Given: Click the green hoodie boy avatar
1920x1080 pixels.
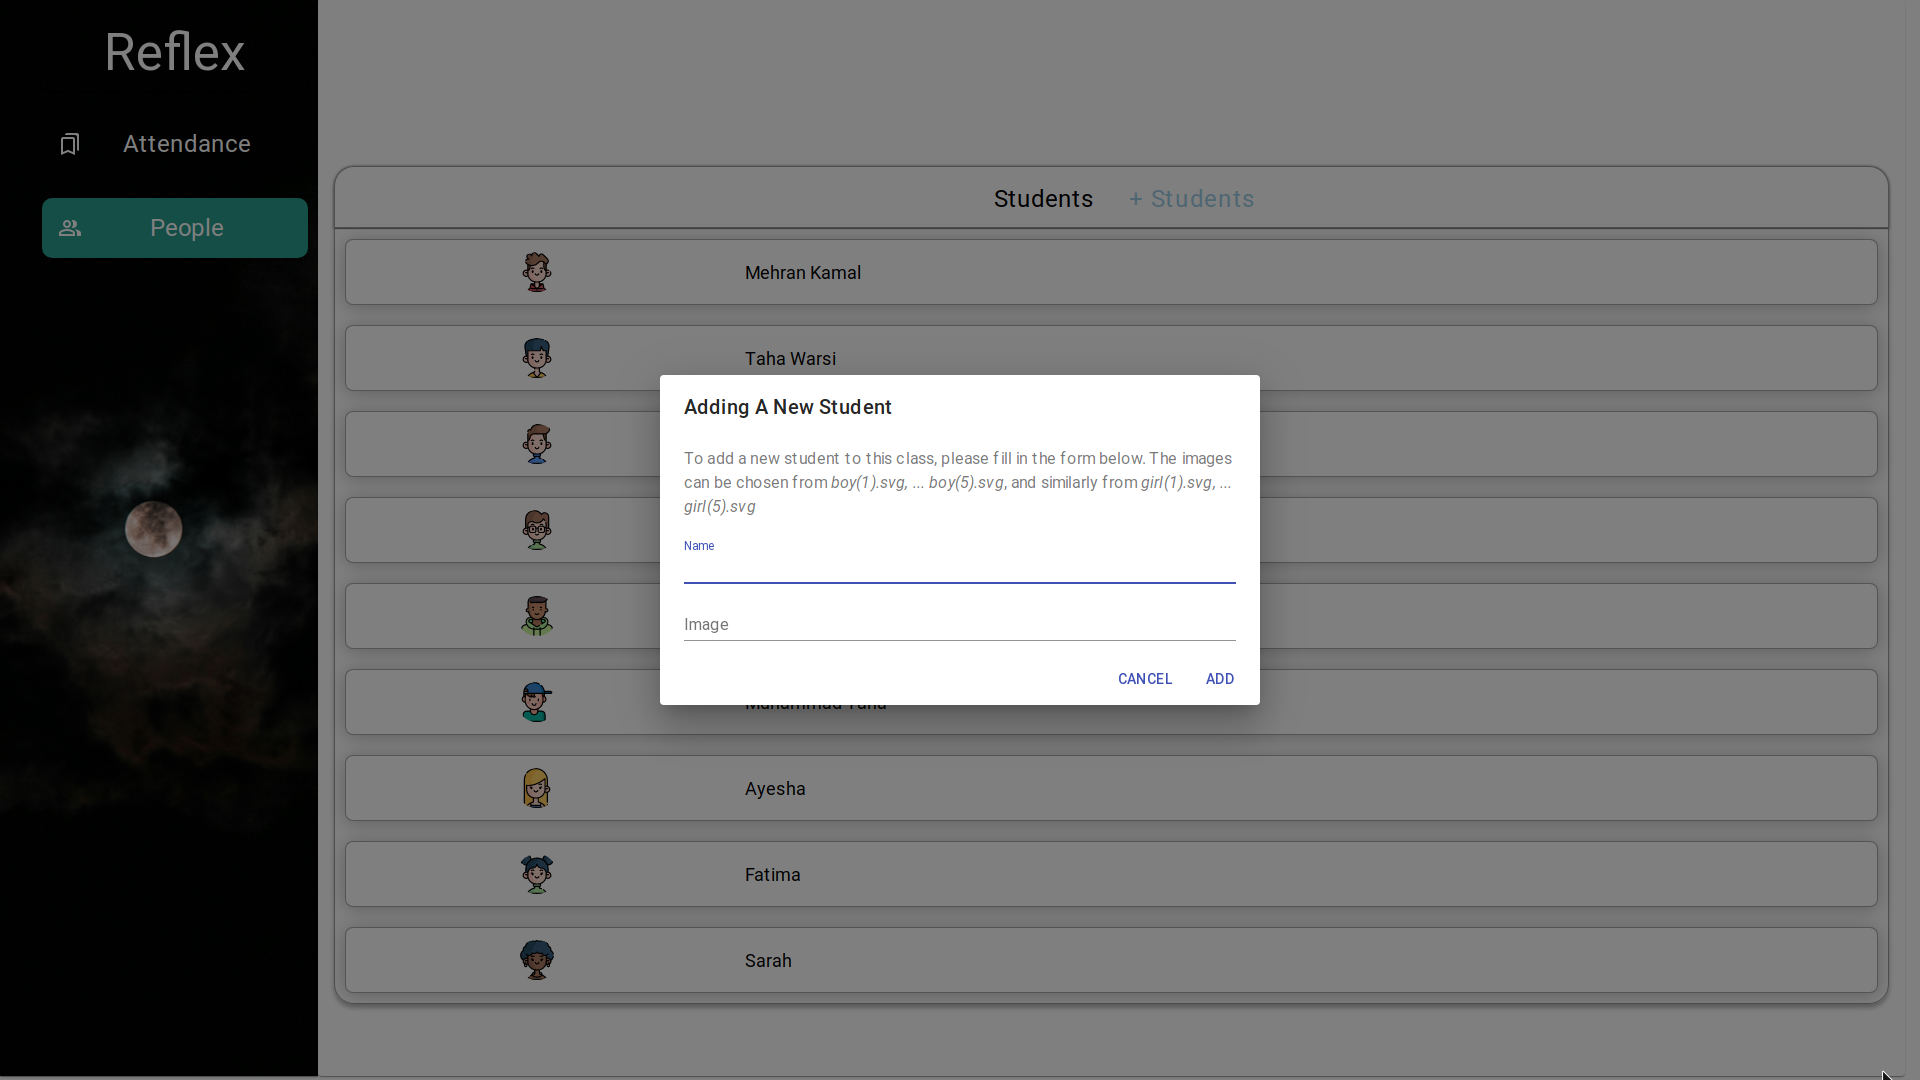Looking at the screenshot, I should pos(537,616).
